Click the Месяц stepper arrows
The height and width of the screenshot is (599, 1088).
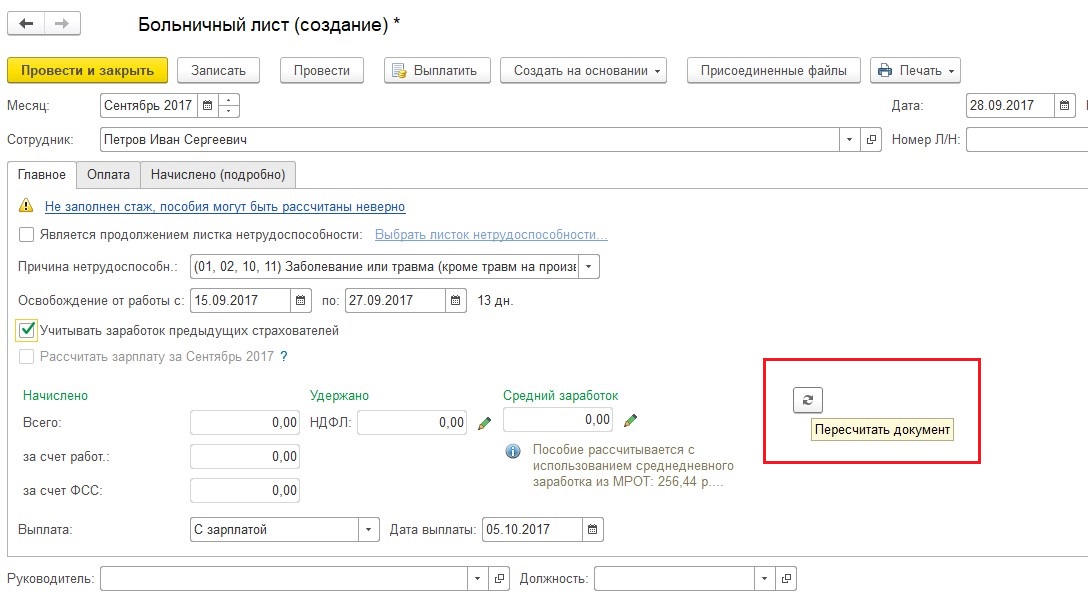click(x=229, y=105)
